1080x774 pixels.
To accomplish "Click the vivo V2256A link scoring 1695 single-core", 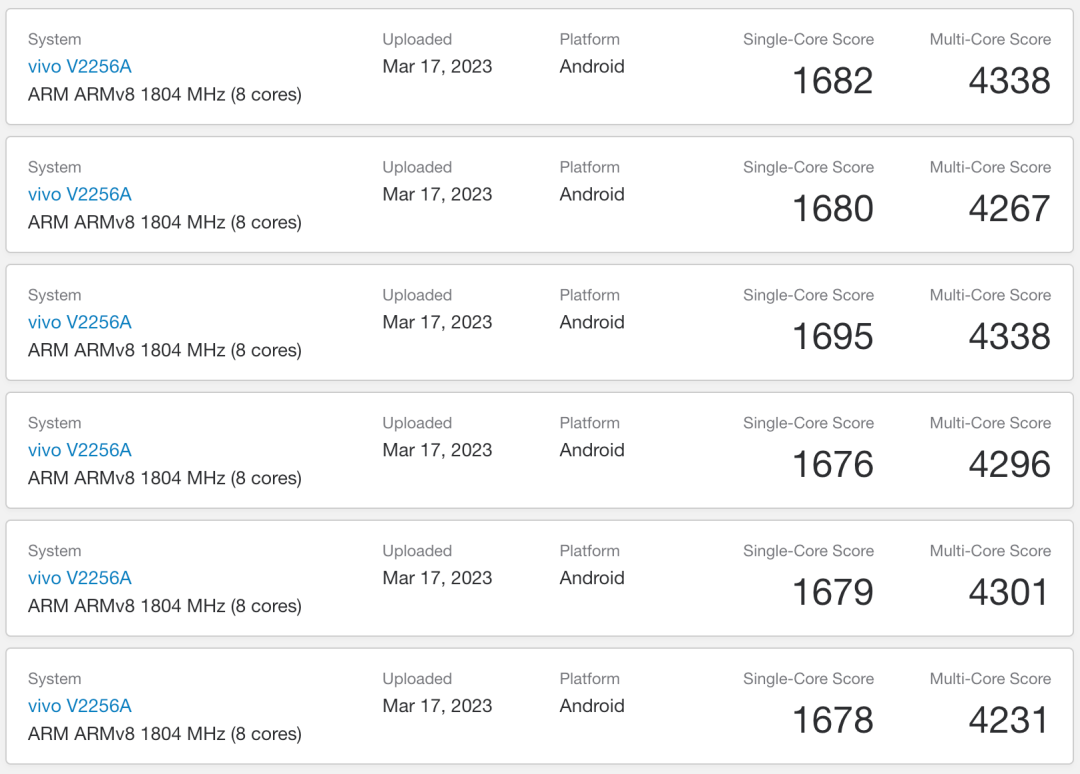I will 80,323.
